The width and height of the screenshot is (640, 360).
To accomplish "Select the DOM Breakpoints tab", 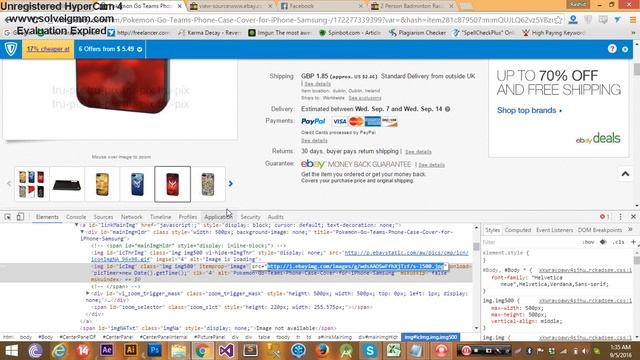I will 600,230.
